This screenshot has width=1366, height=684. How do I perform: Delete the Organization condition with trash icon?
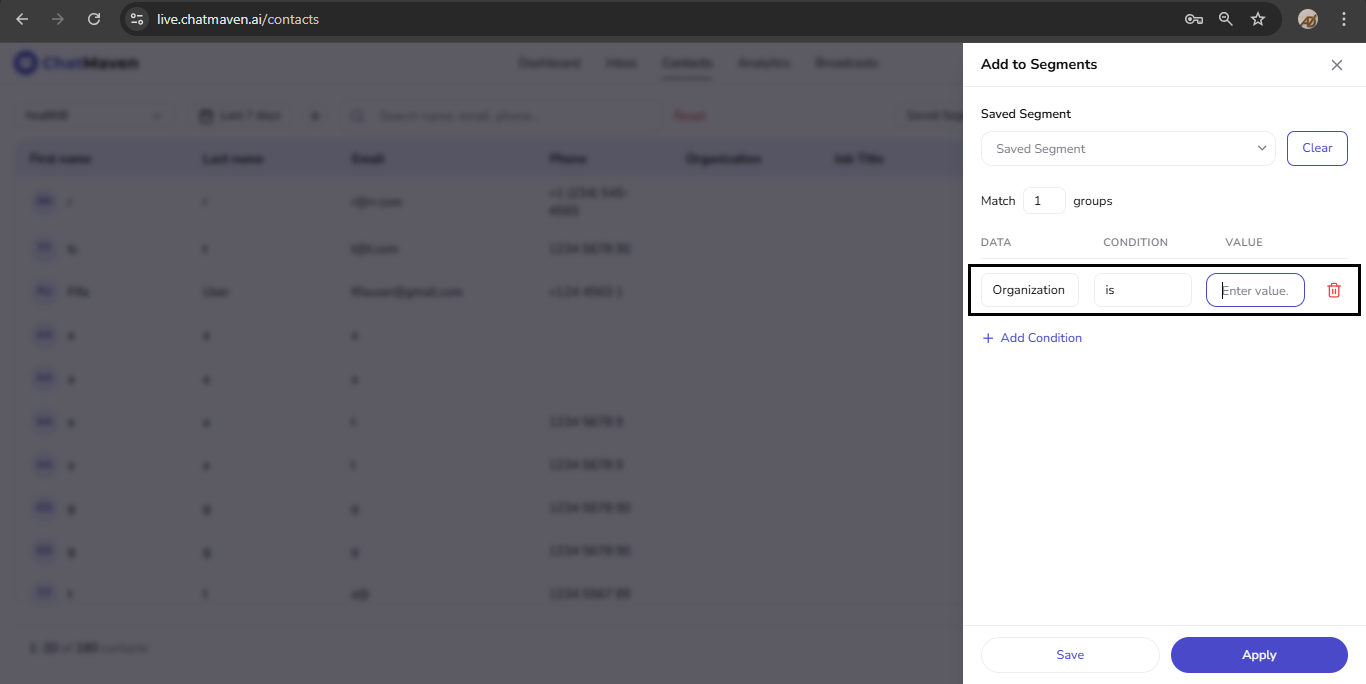tap(1334, 290)
